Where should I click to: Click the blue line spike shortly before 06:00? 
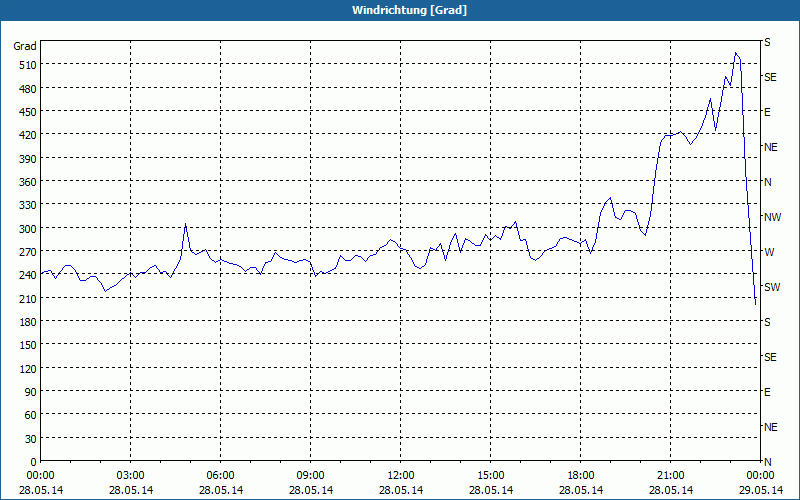click(x=186, y=223)
